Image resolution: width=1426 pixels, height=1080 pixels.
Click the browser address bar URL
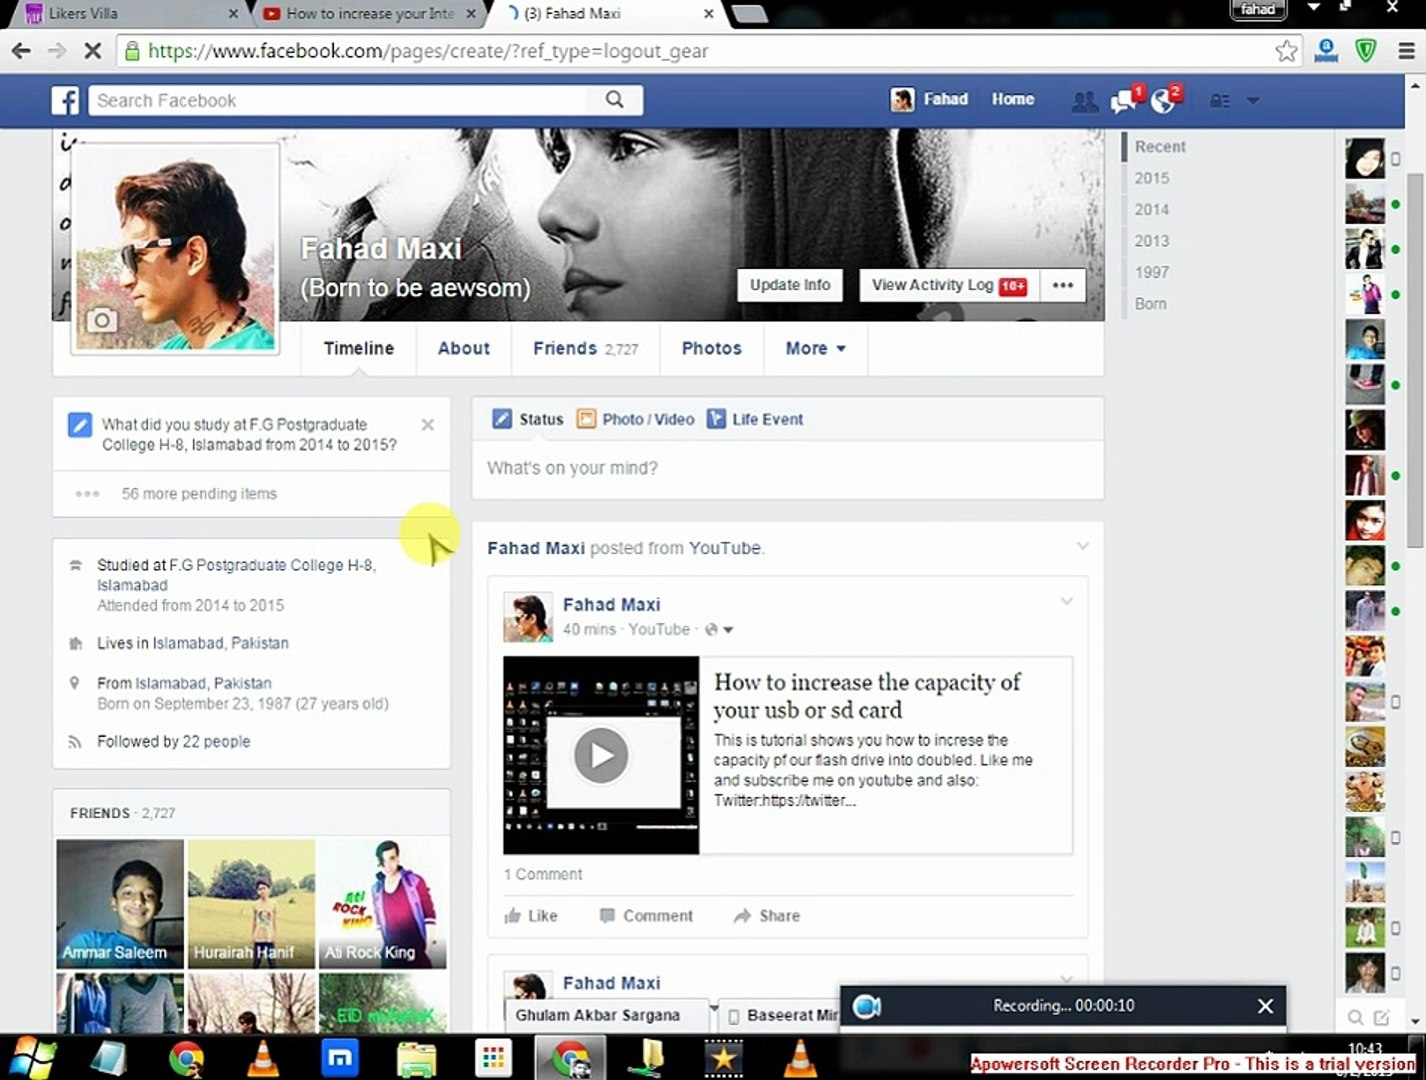(428, 51)
